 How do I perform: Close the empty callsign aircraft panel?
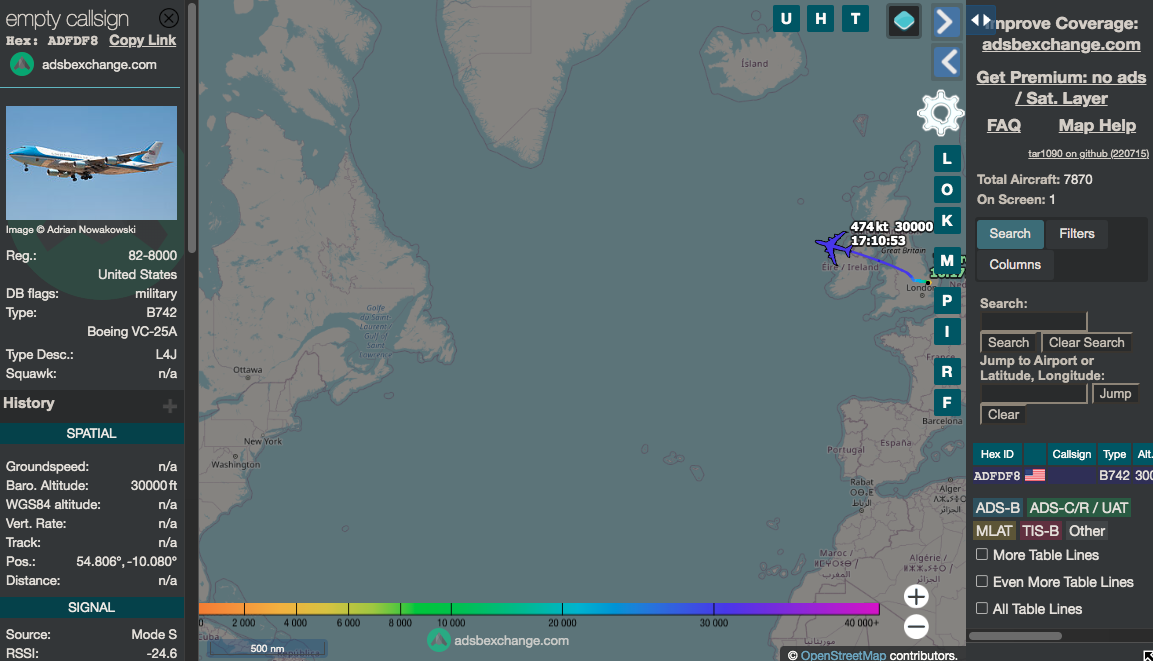click(x=168, y=18)
